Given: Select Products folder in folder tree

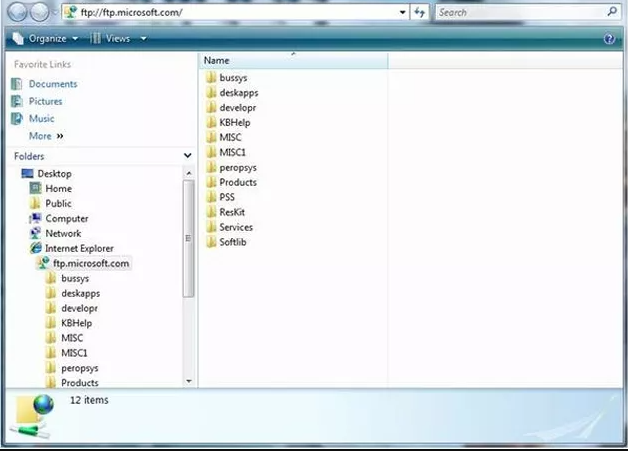Looking at the screenshot, I should click(79, 383).
